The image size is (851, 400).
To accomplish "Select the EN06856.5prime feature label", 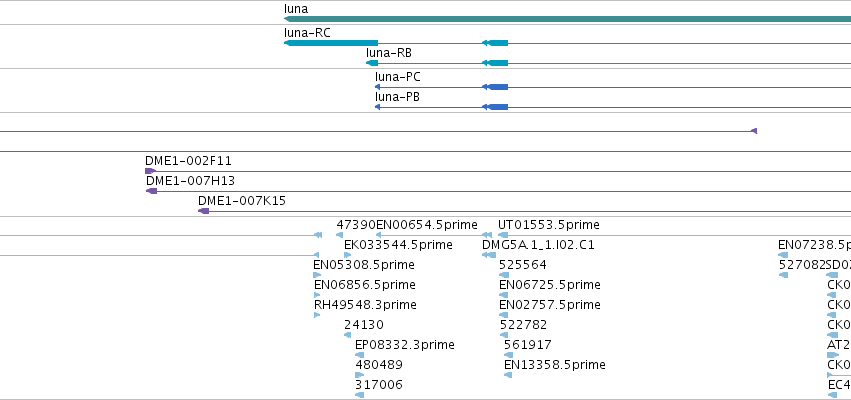I will [365, 285].
